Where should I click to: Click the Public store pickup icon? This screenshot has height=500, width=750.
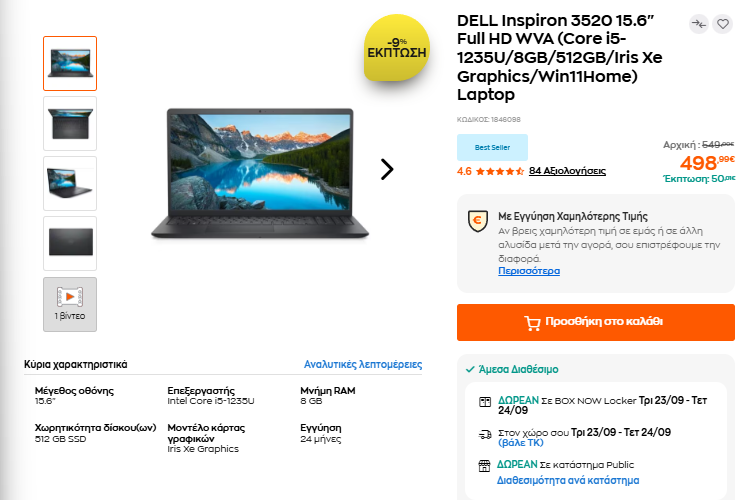tap(484, 465)
